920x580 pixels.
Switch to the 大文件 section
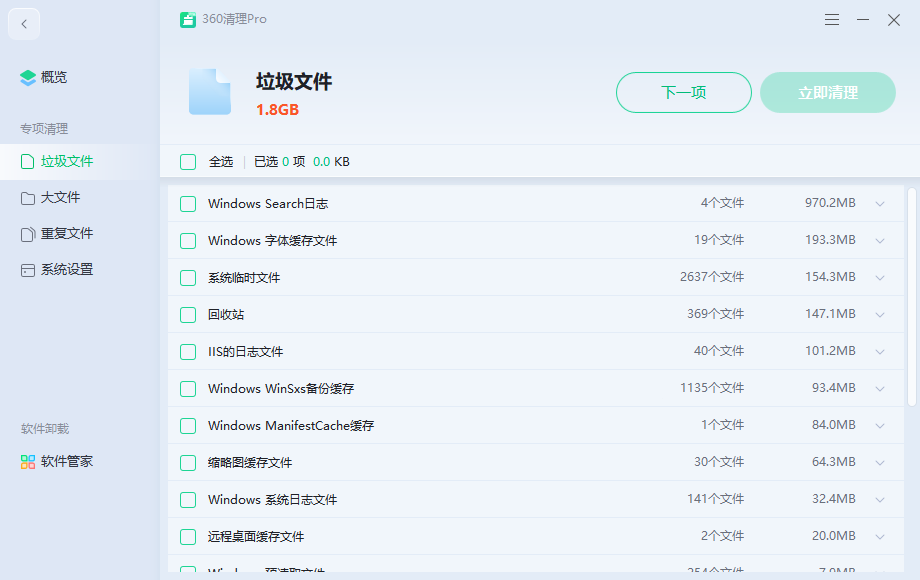click(60, 198)
